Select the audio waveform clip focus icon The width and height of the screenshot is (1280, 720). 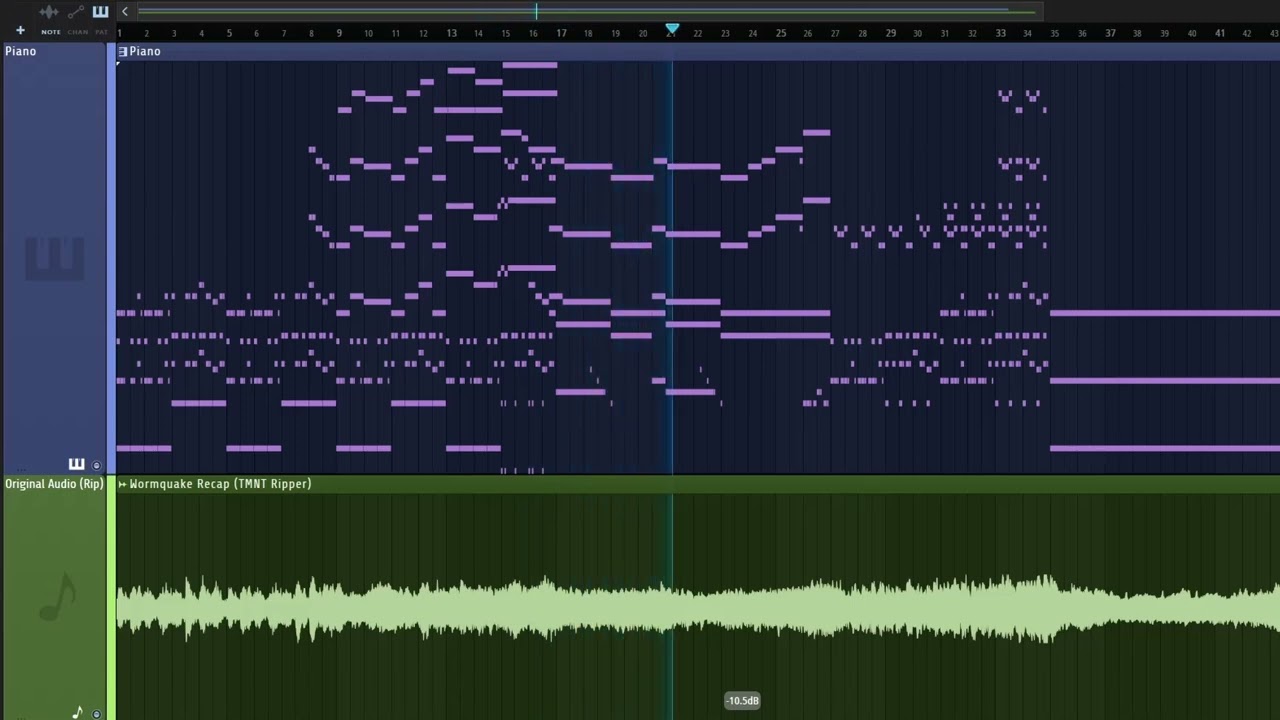point(48,12)
